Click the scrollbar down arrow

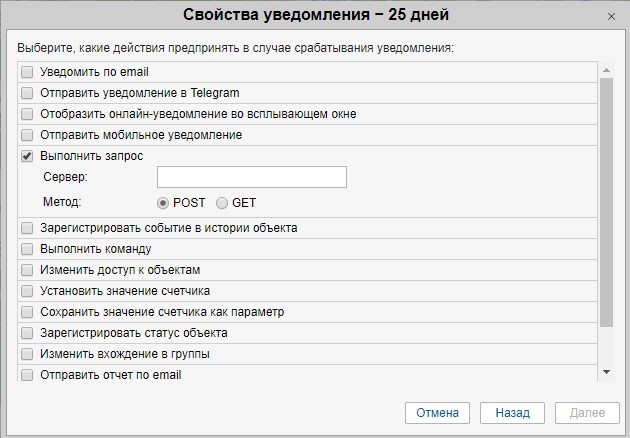[605, 372]
